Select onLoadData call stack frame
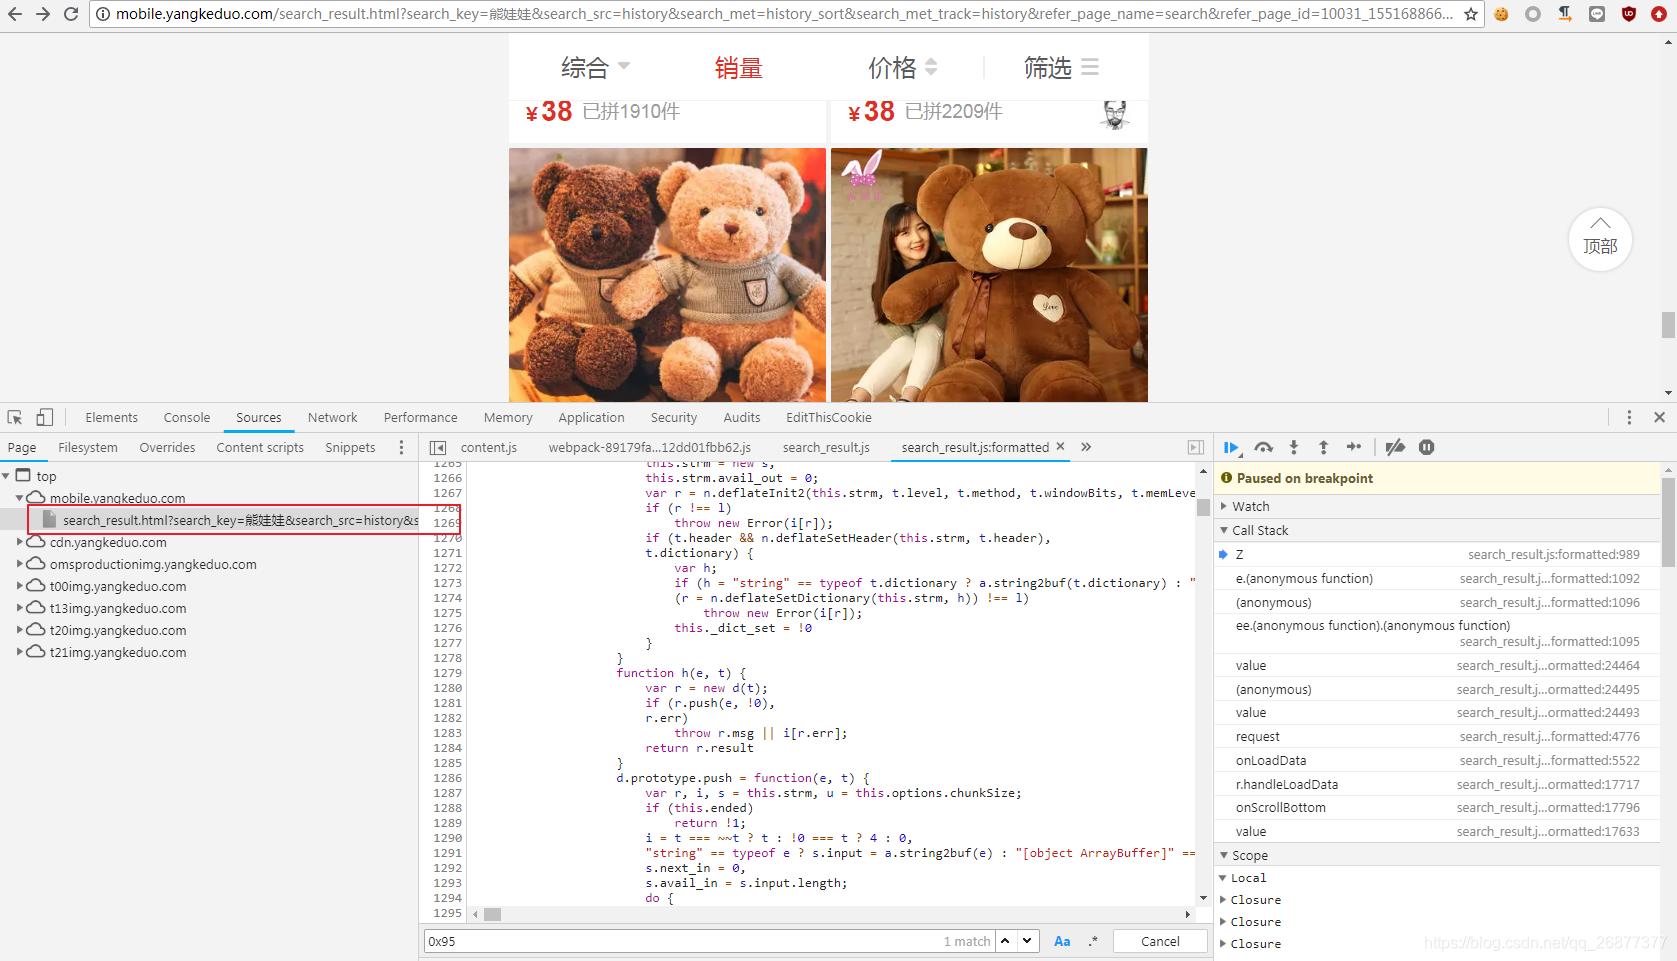The image size is (1677, 961). coord(1436,761)
